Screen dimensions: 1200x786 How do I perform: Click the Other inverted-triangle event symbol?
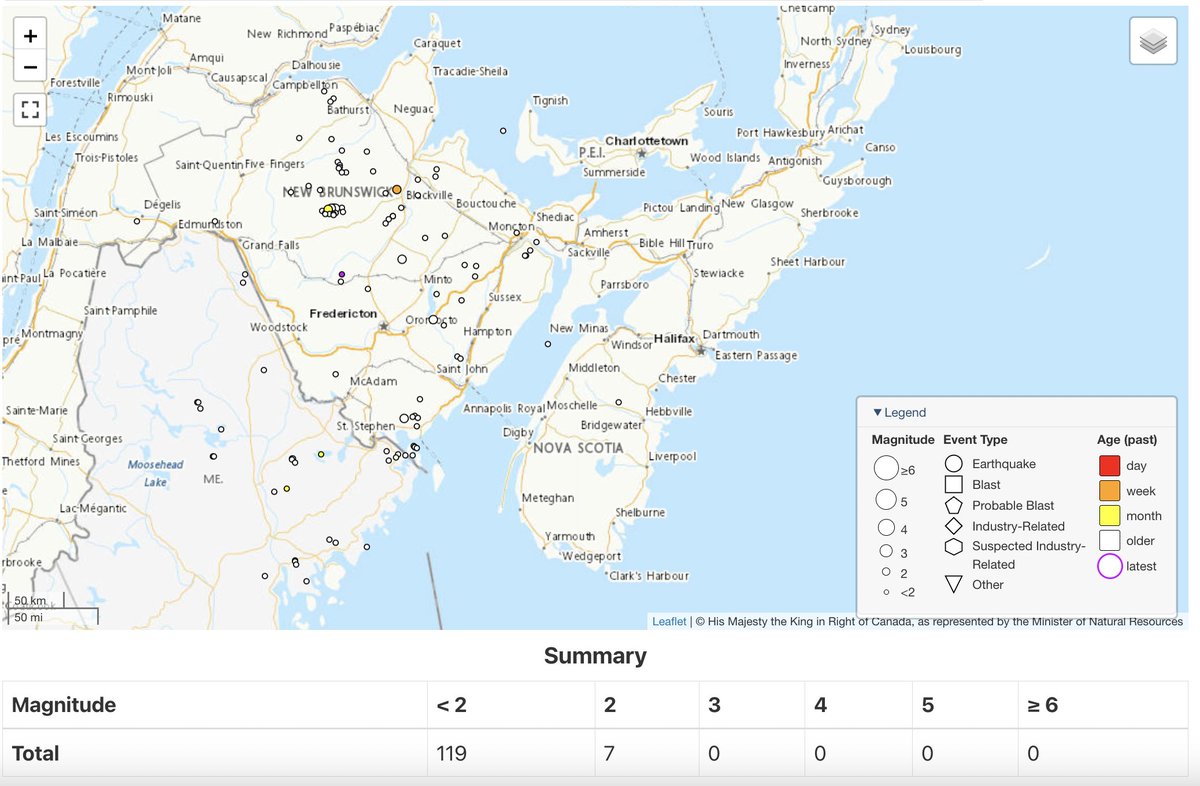point(952,584)
